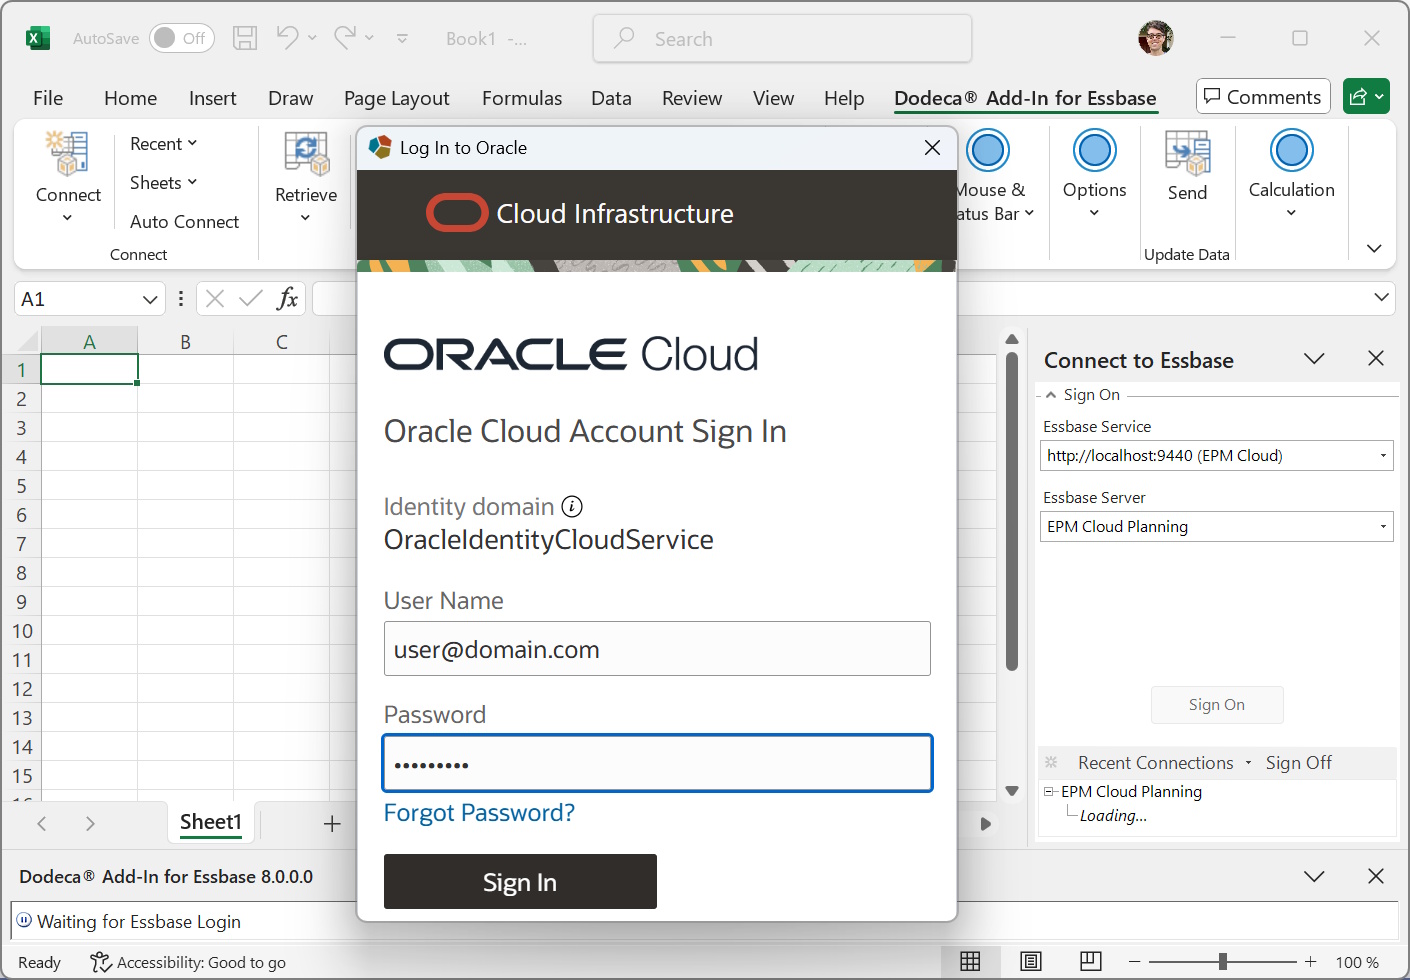Select row 5 header
This screenshot has height=980, width=1410.
coord(21,486)
